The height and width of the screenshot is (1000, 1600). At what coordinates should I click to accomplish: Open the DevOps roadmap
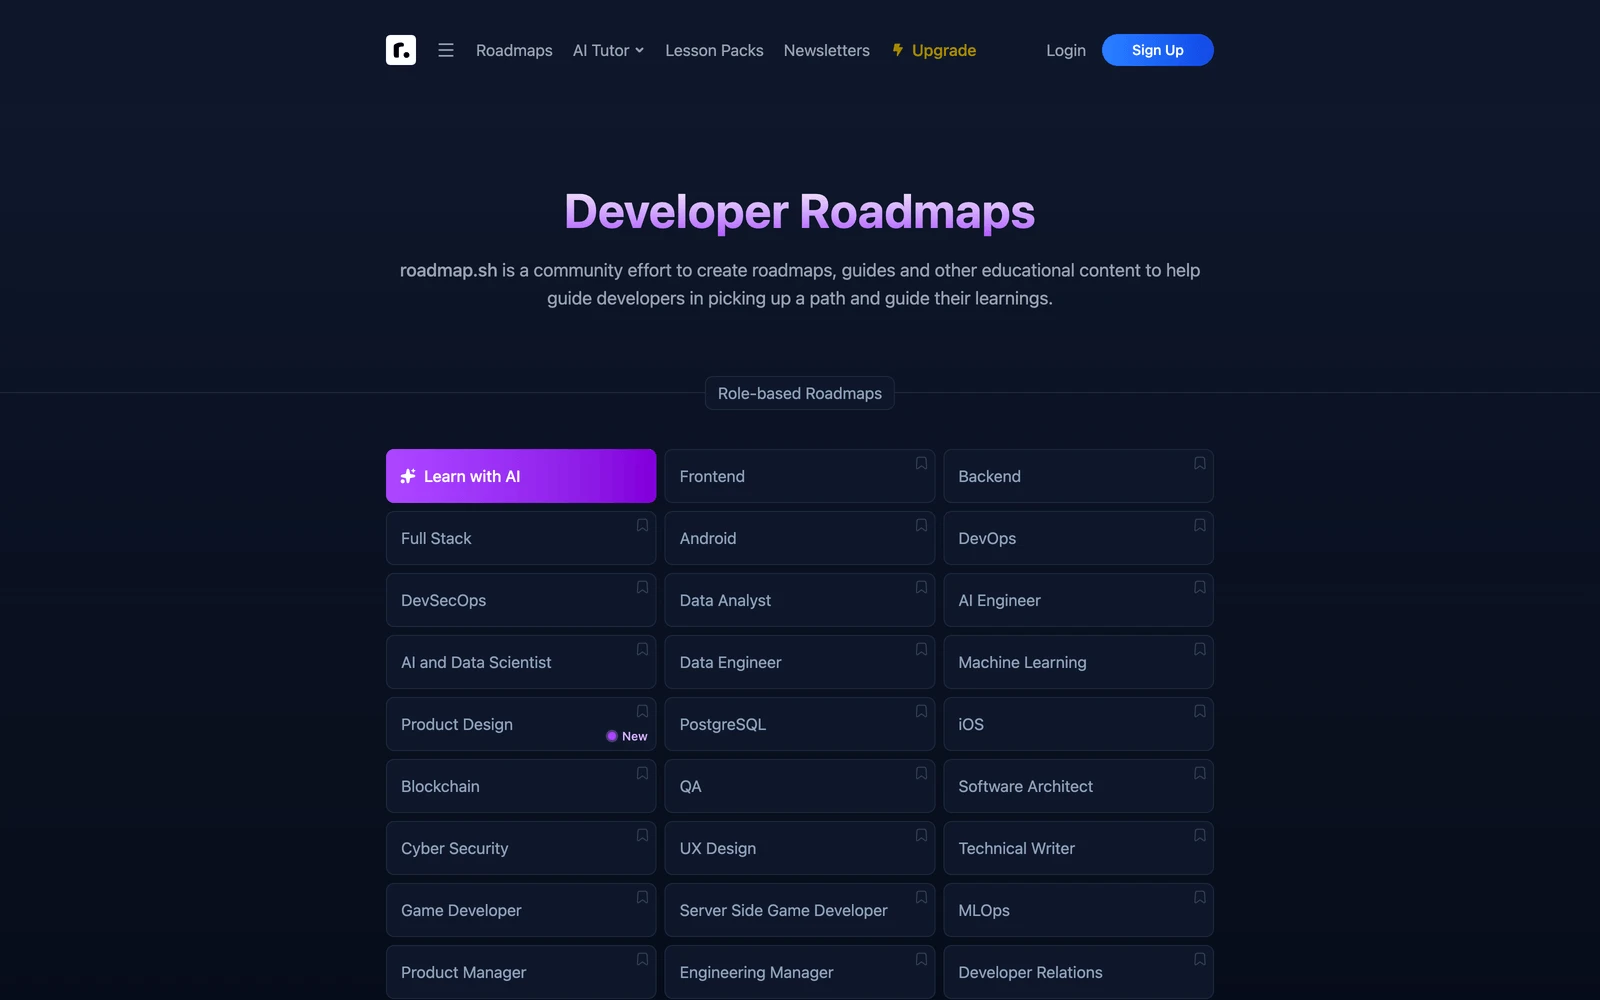click(x=1078, y=538)
